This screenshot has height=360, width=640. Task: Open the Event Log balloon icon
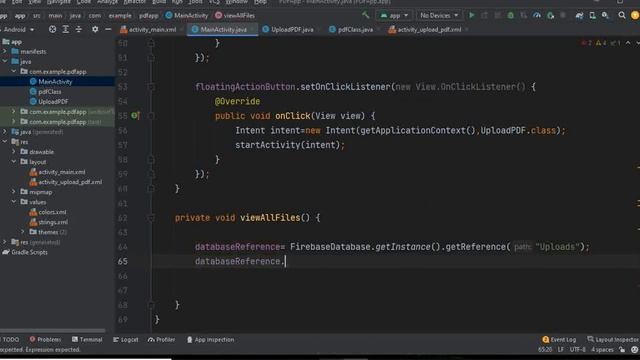coord(546,340)
